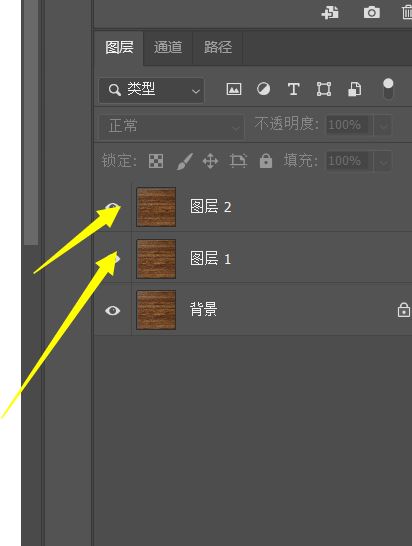Filter for type layers T icon
Image resolution: width=412 pixels, height=546 pixels.
tap(294, 89)
